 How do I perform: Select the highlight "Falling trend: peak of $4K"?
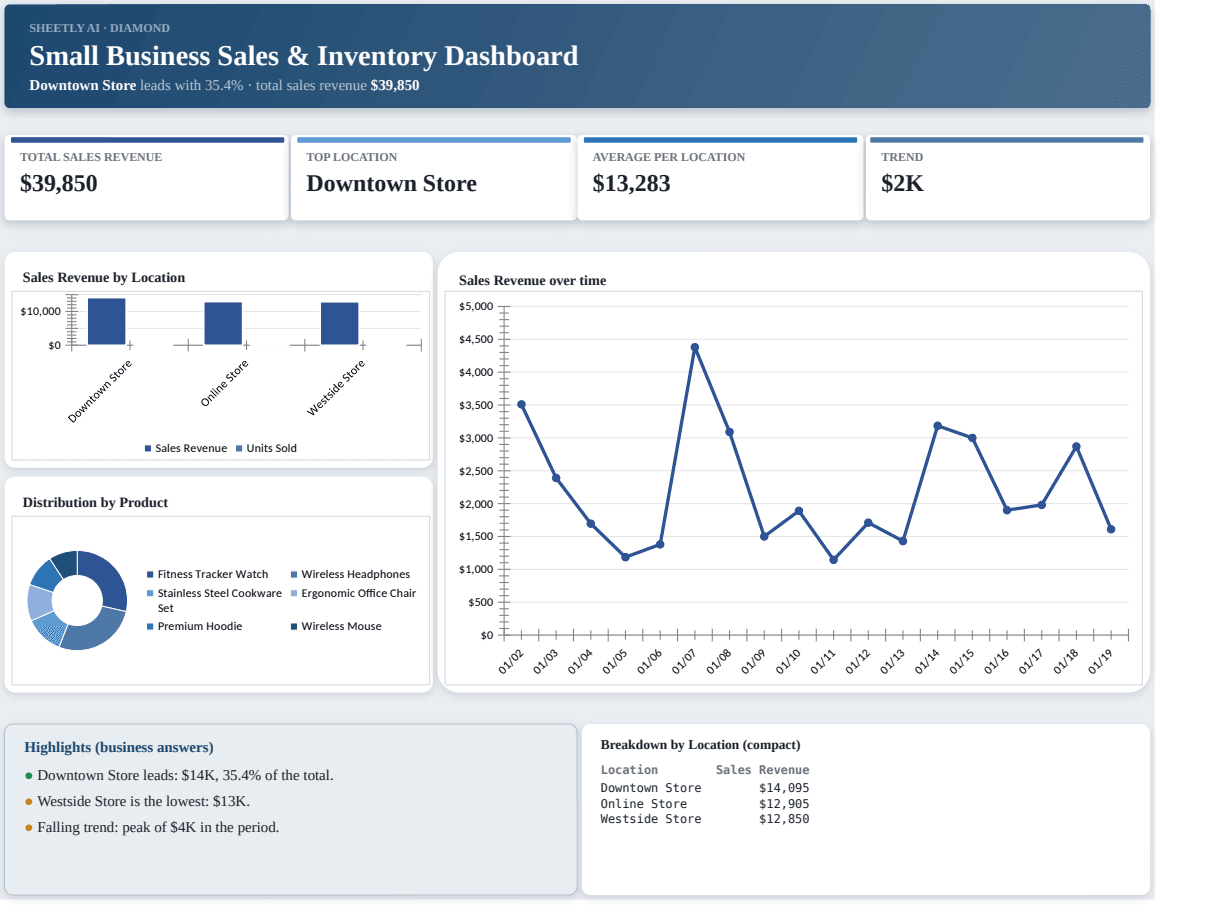152,827
